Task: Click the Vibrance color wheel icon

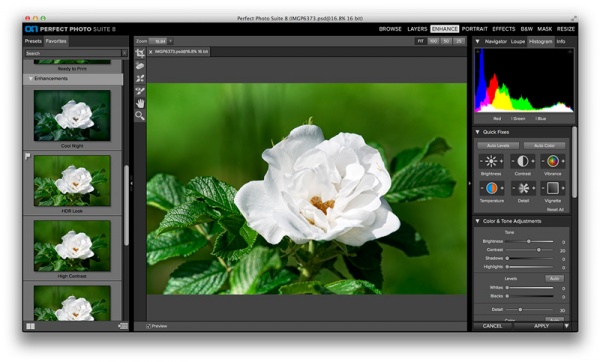Action: [x=553, y=161]
